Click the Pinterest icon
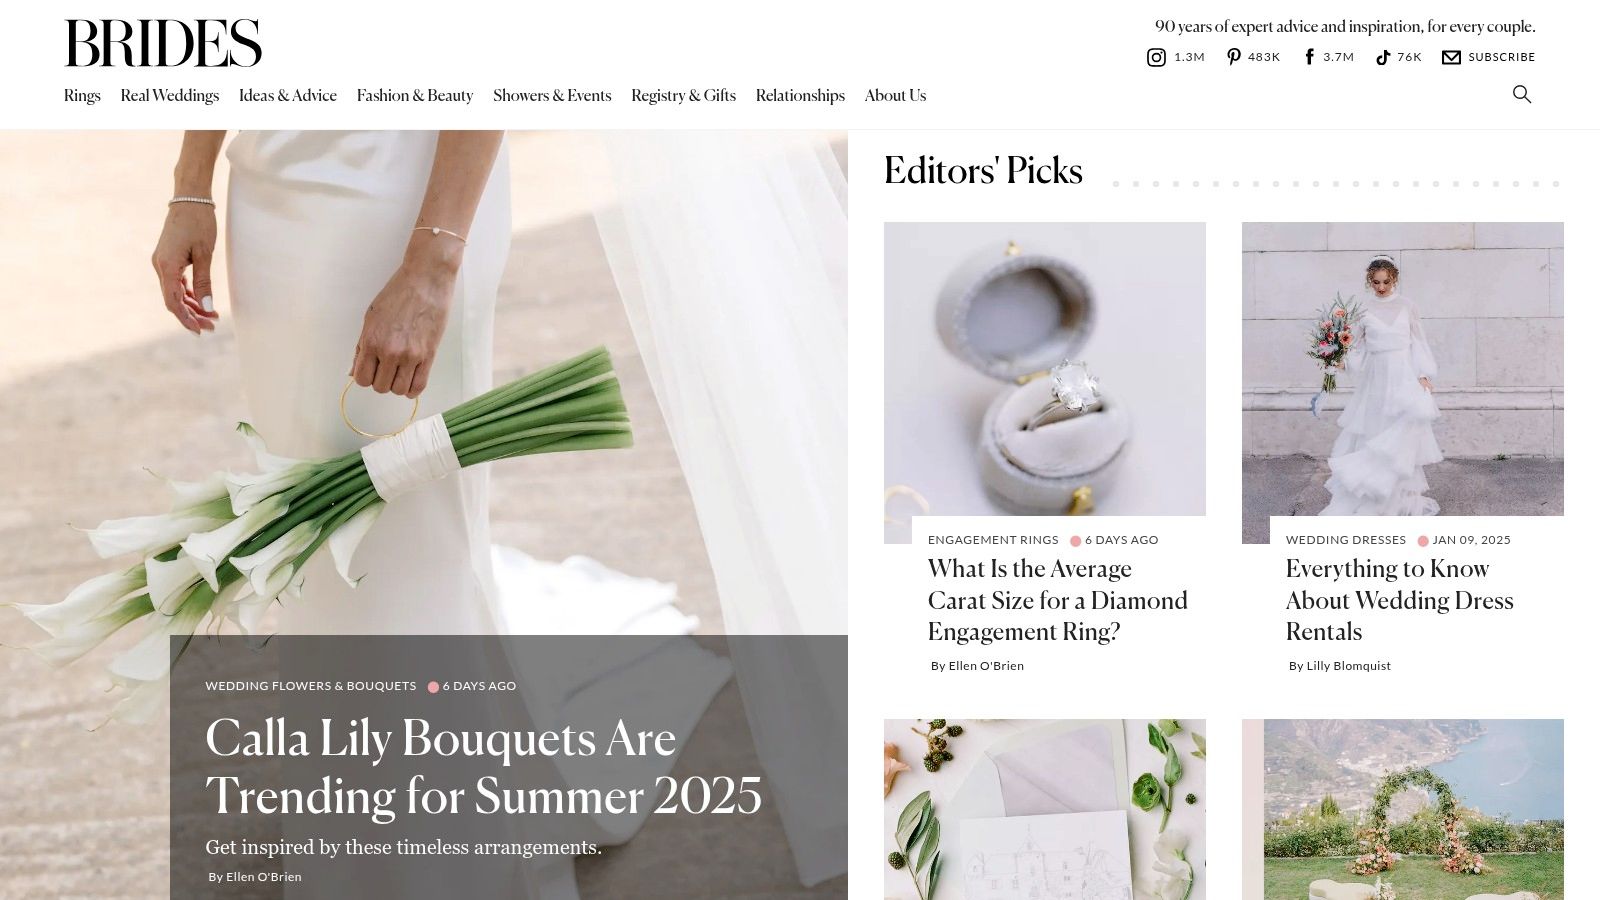The height and width of the screenshot is (900, 1600). point(1234,57)
